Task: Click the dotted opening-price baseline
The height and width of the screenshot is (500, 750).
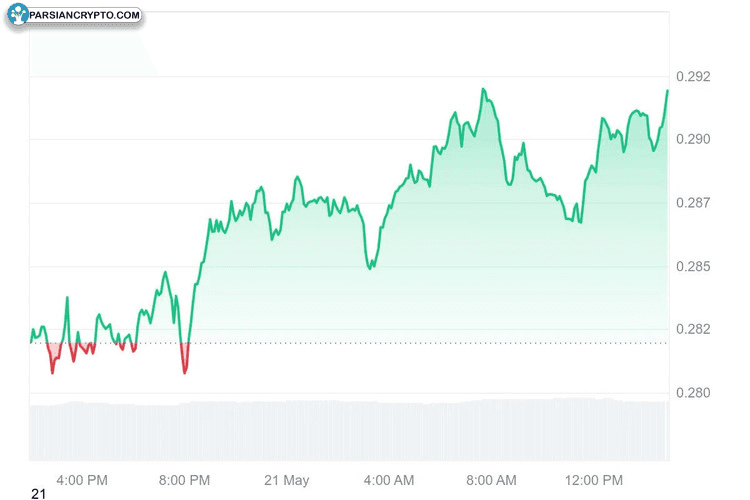Action: [349, 343]
